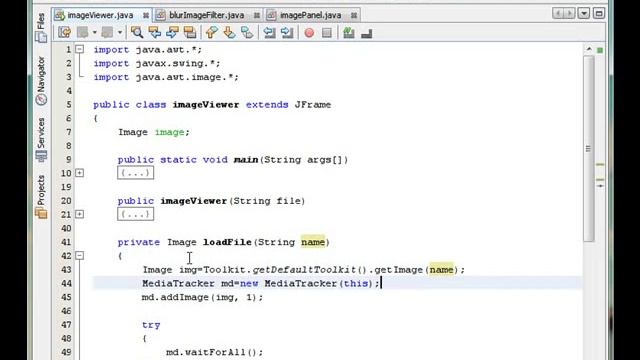Click the grayed Back navigation icon
The image size is (640, 360).
coord(82,32)
